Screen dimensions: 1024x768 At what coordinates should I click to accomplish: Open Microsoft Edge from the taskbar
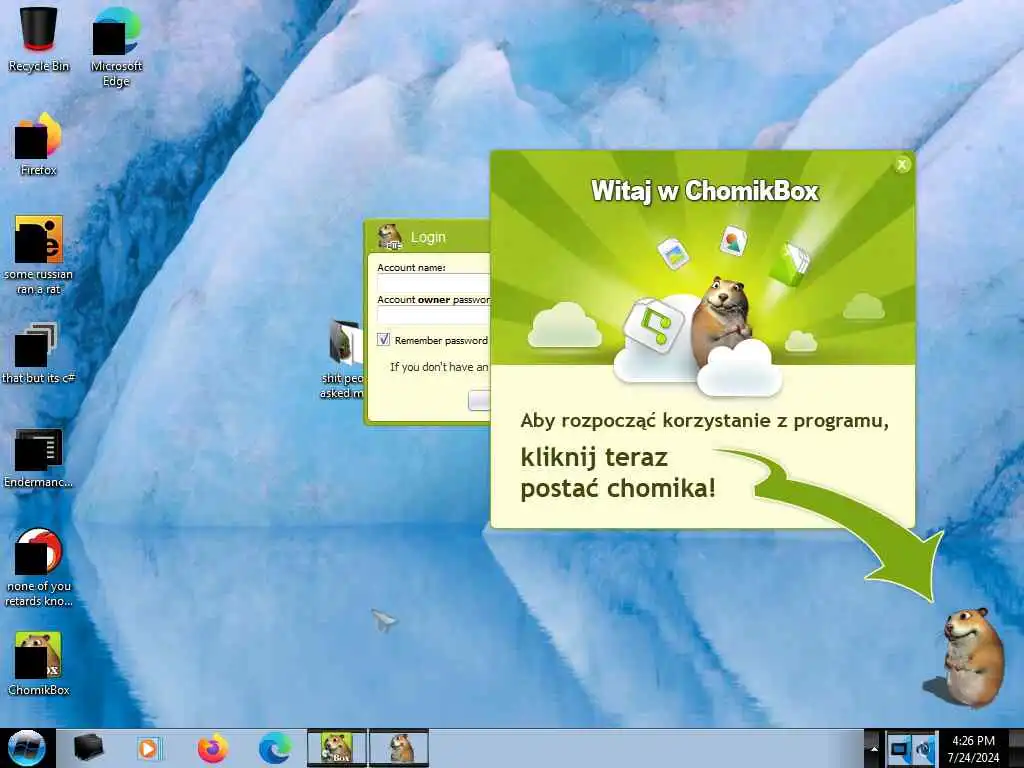(275, 748)
